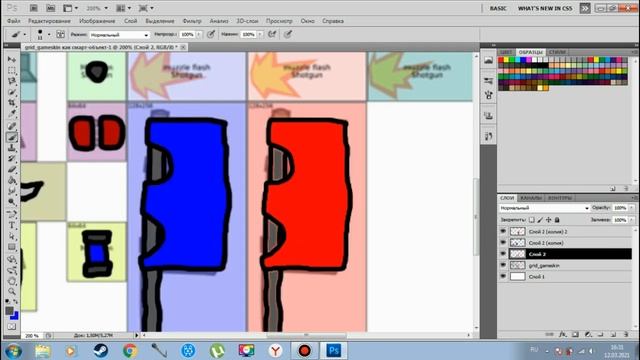Hide the Слой 1 layer
Screen dimensions: 640x360
click(503, 276)
